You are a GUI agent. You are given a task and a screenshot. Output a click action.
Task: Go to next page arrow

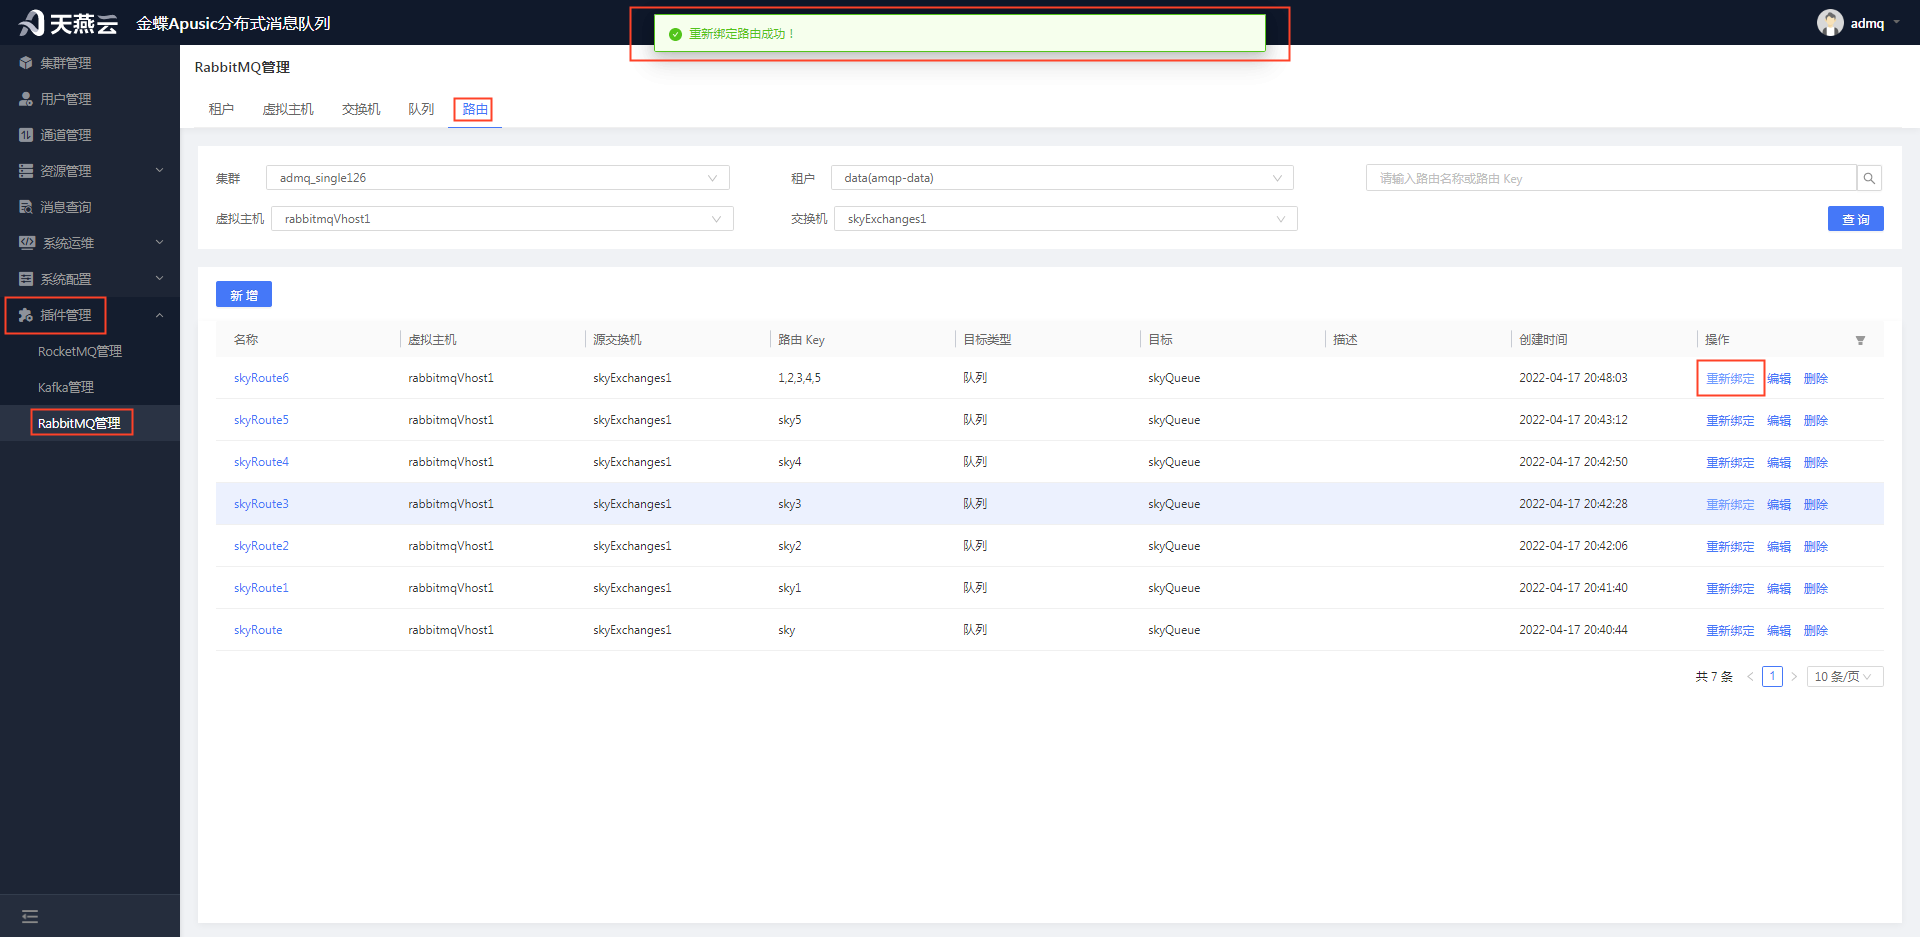coord(1794,677)
